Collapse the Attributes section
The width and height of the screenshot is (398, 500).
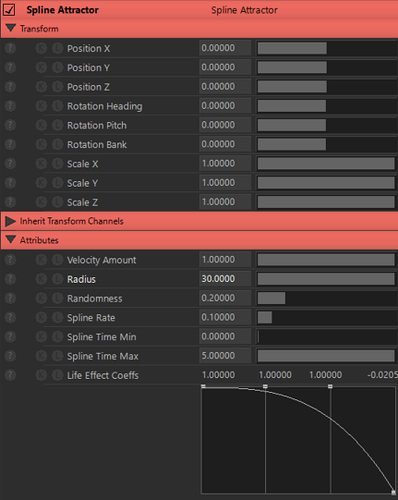click(11, 240)
